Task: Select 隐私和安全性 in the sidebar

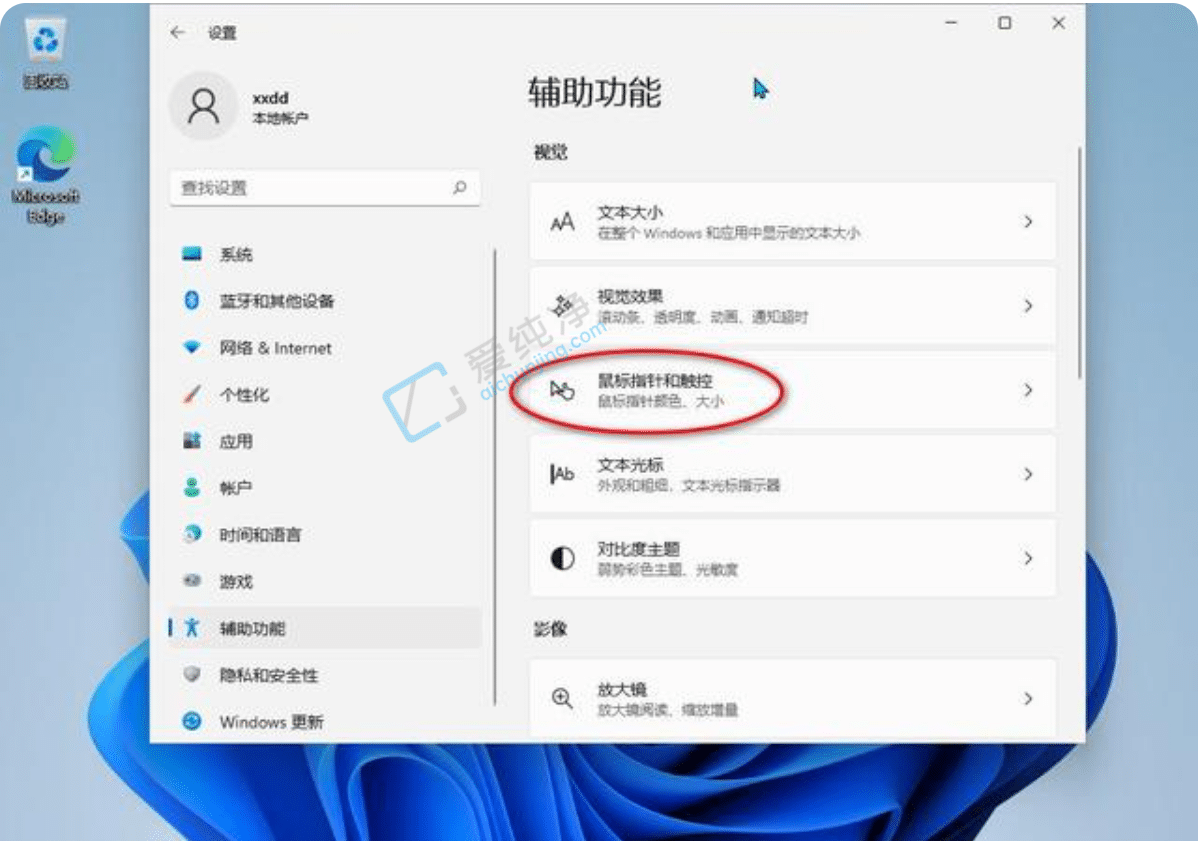Action: pyautogui.click(x=192, y=675)
